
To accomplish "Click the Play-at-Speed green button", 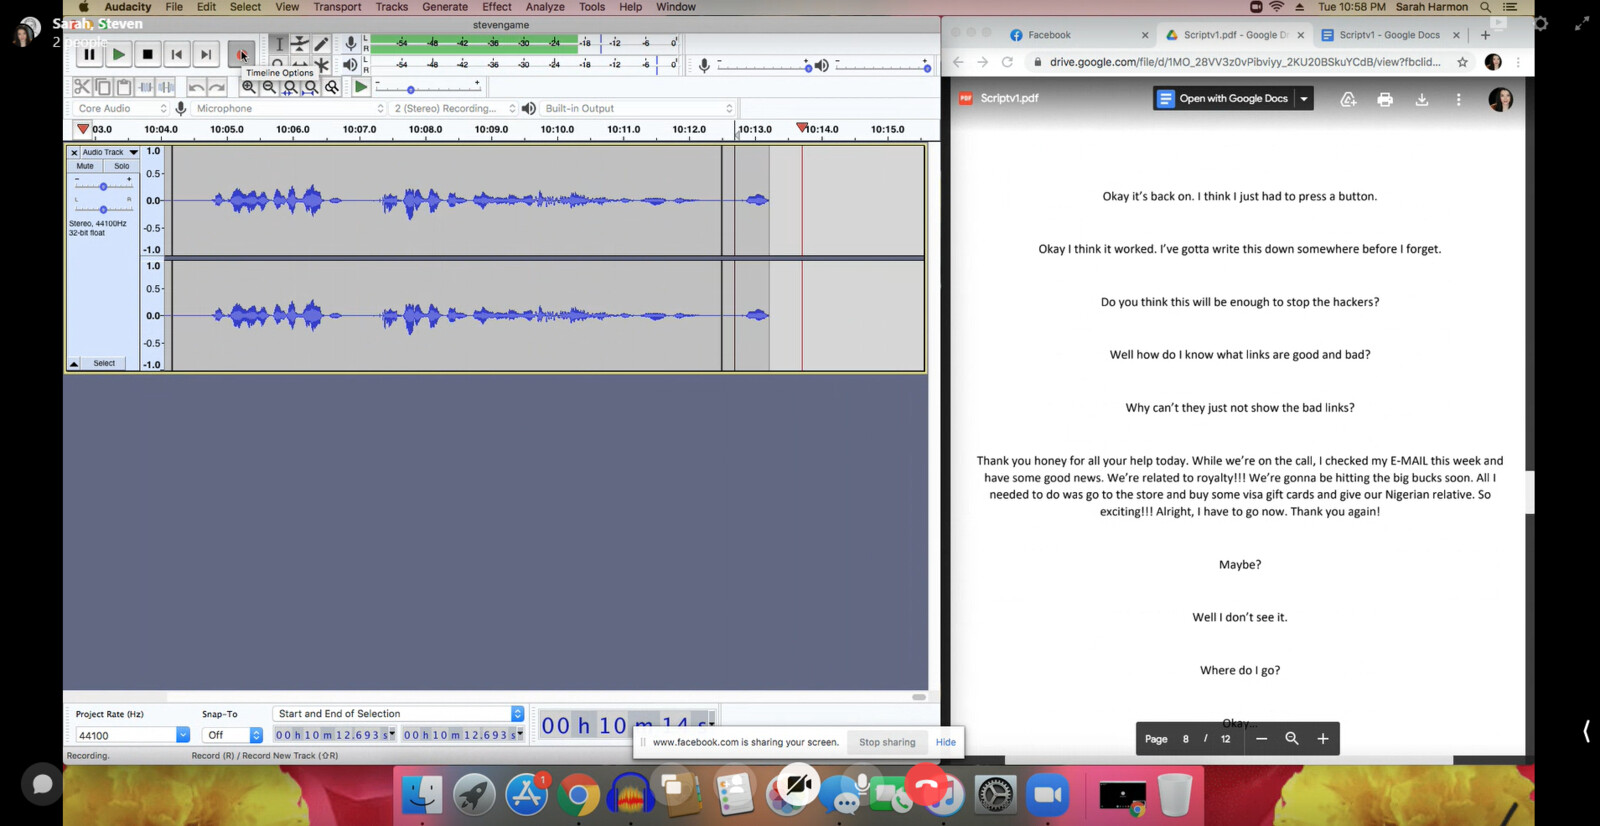I will (x=361, y=87).
